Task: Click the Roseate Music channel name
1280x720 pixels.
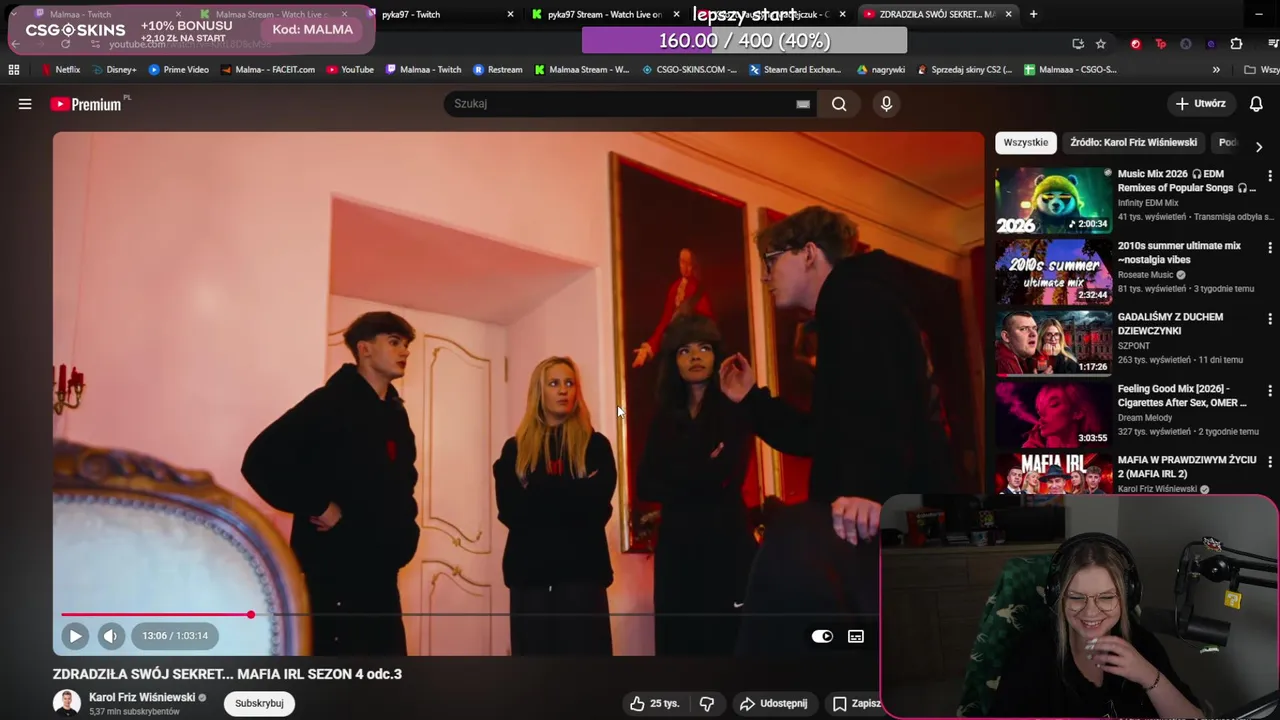Action: click(x=1146, y=275)
